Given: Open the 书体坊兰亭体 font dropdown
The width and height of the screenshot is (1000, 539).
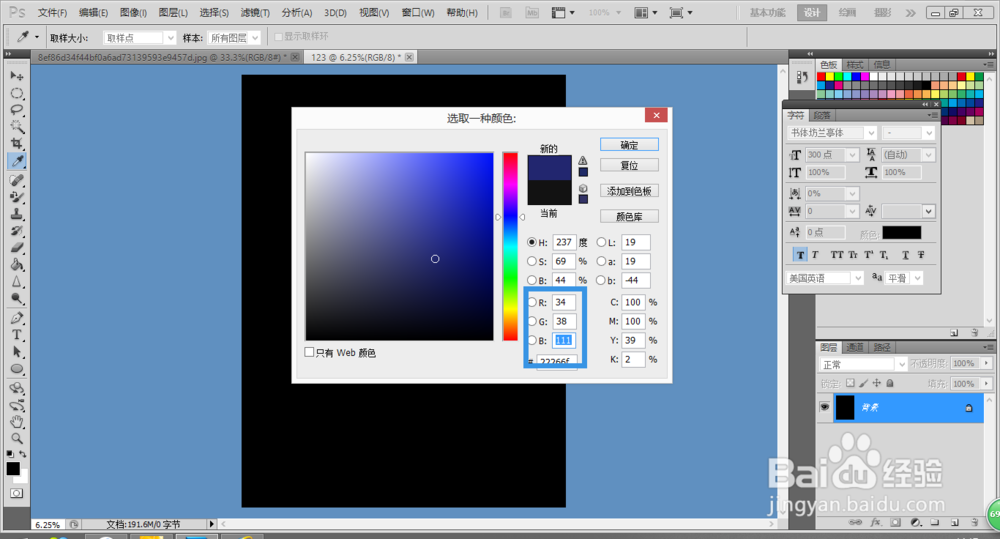Looking at the screenshot, I should pos(832,133).
